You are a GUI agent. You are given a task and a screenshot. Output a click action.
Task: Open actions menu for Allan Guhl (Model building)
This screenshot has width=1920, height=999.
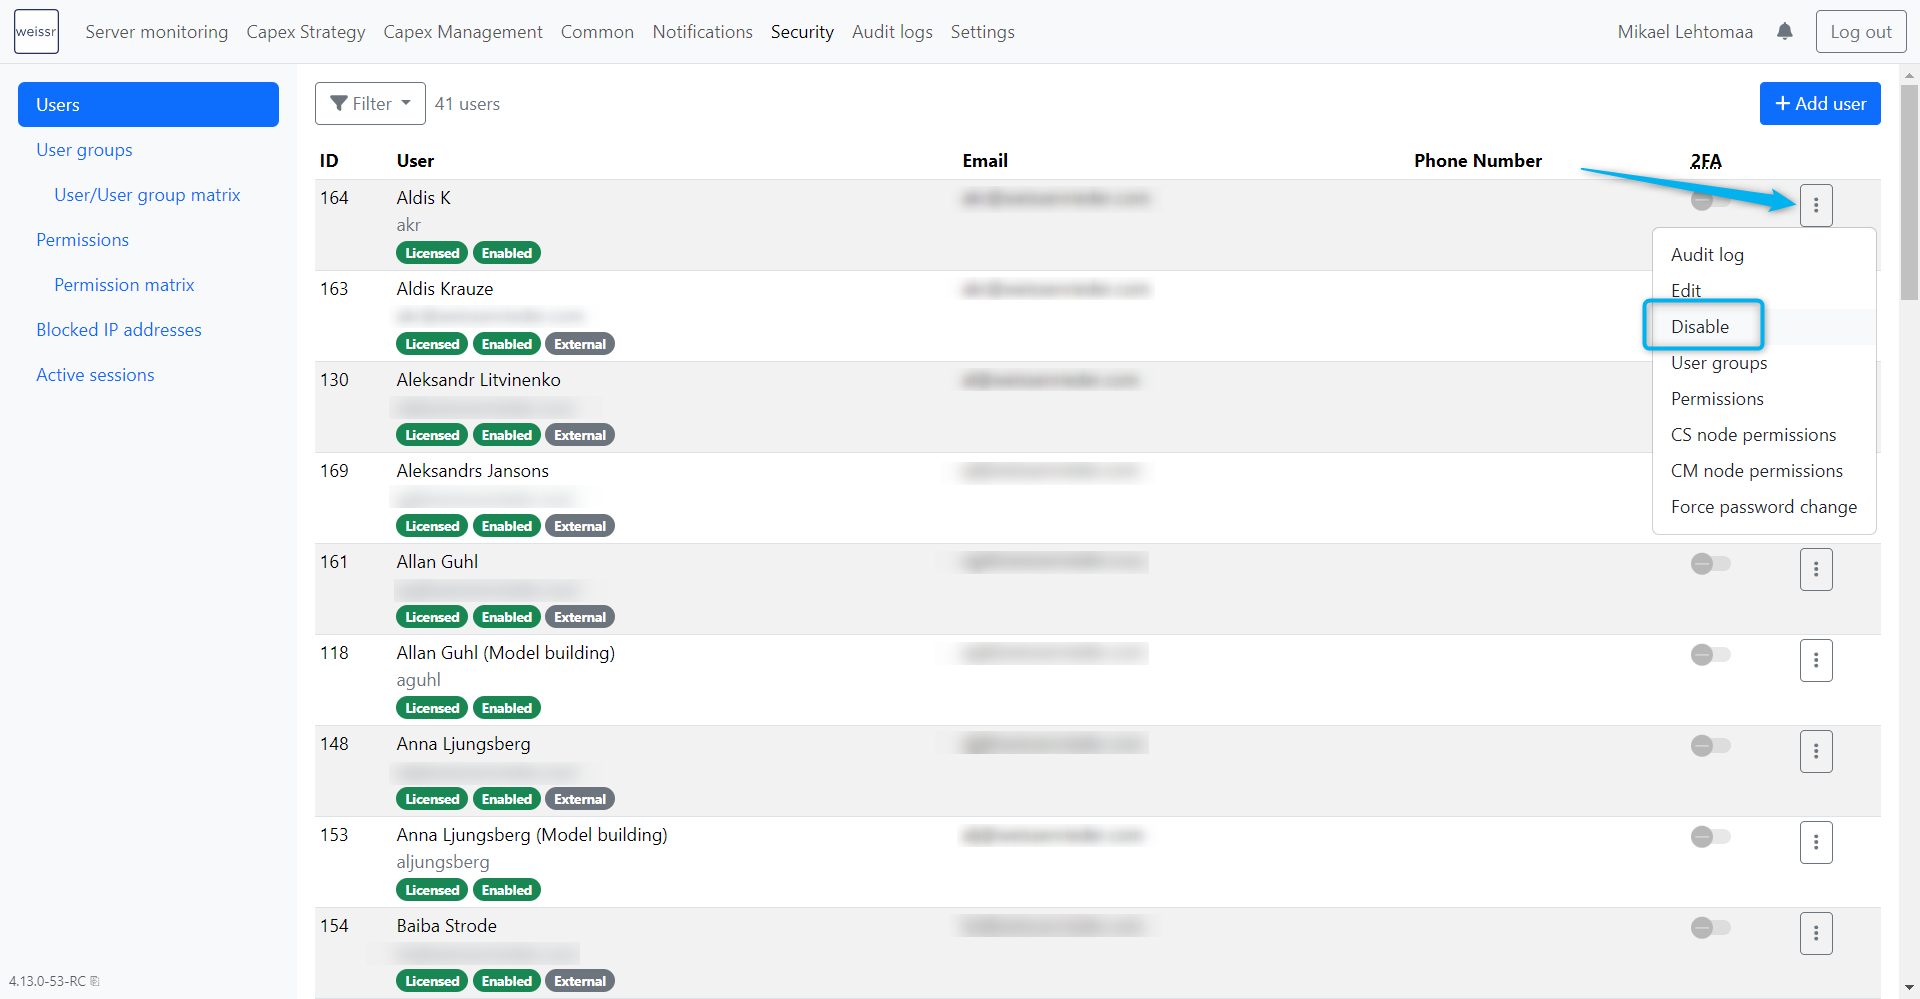point(1816,661)
